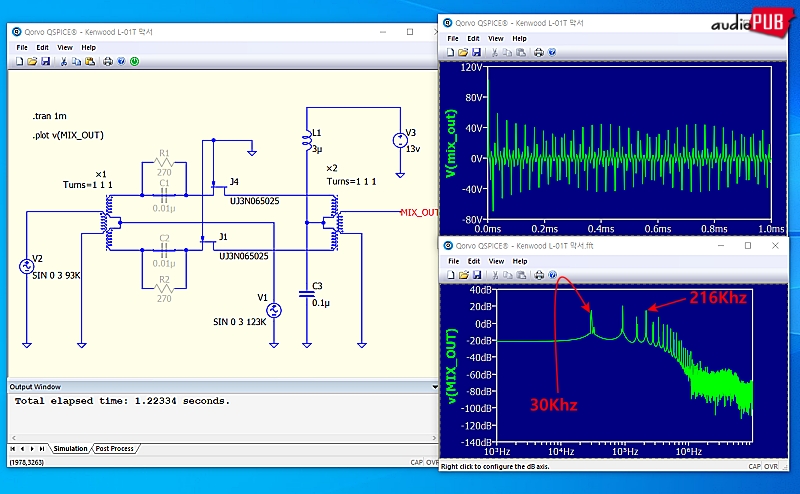
Task: Click Open folder icon in schematic window toolbar
Action: pyautogui.click(x=32, y=62)
